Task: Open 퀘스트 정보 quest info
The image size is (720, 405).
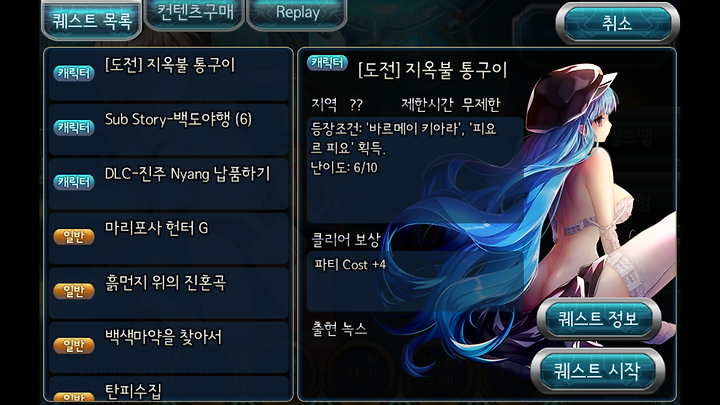Action: click(x=598, y=318)
